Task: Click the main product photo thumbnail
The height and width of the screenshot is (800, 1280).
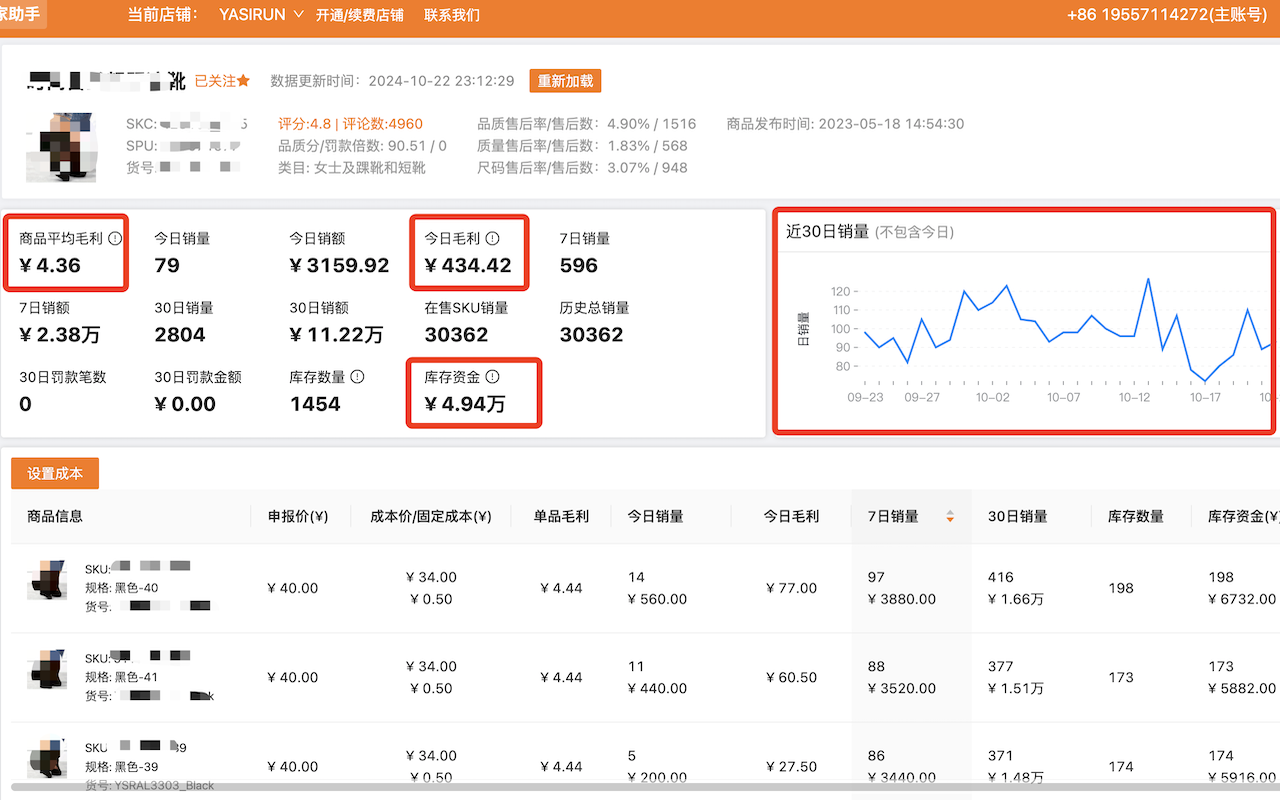Action: (61, 147)
